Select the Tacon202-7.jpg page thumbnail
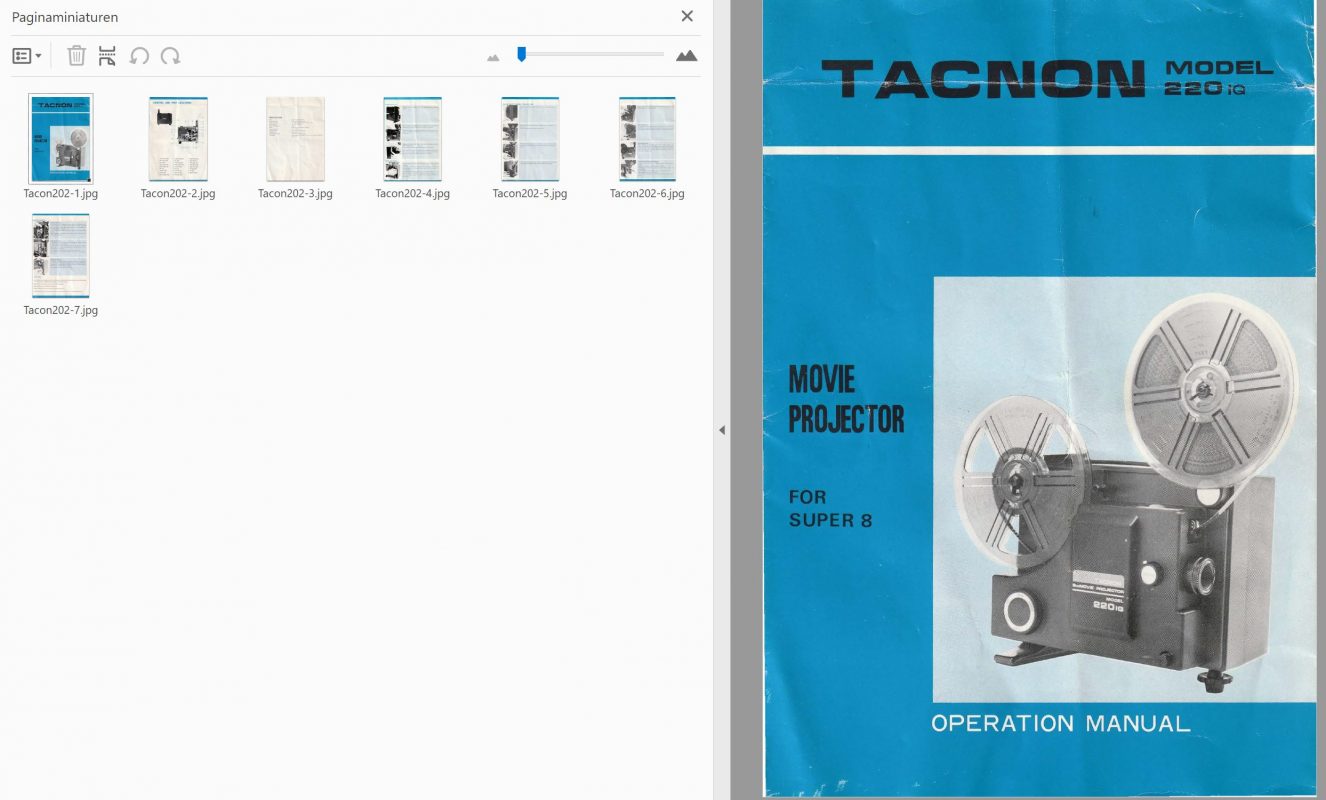Image resolution: width=1326 pixels, height=800 pixels. (61, 256)
